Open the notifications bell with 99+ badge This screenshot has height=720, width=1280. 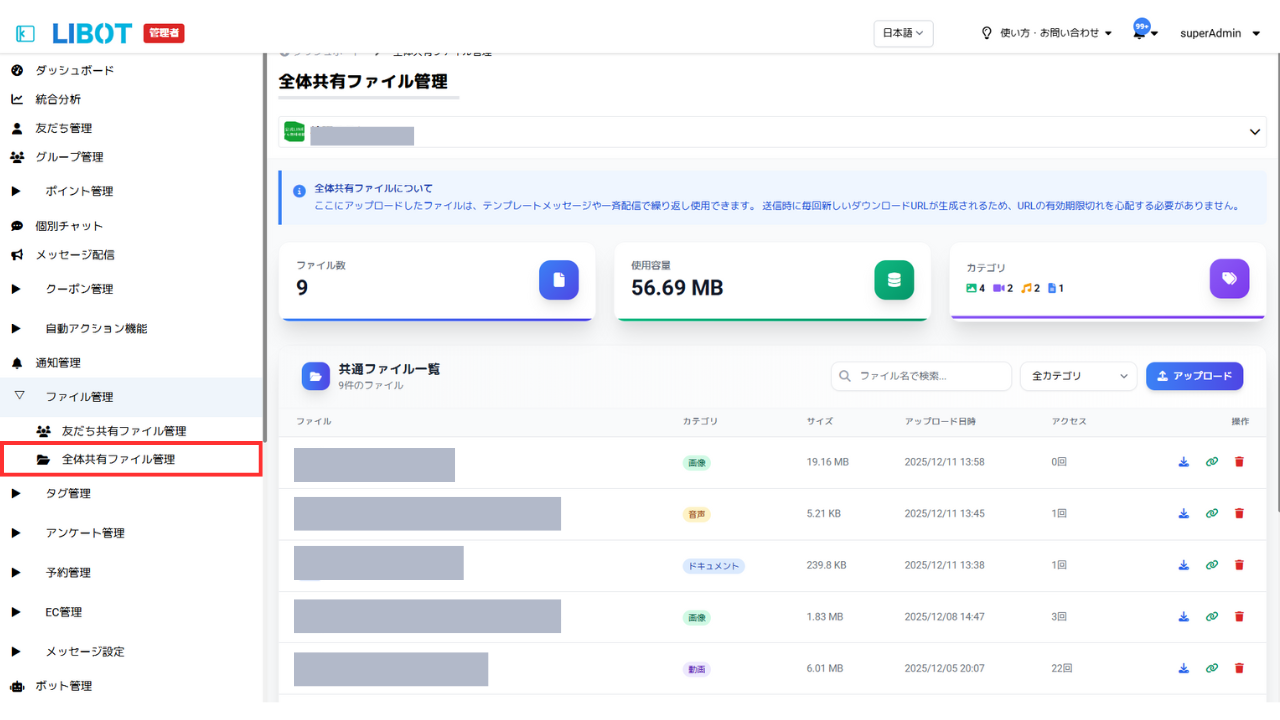point(1141,32)
